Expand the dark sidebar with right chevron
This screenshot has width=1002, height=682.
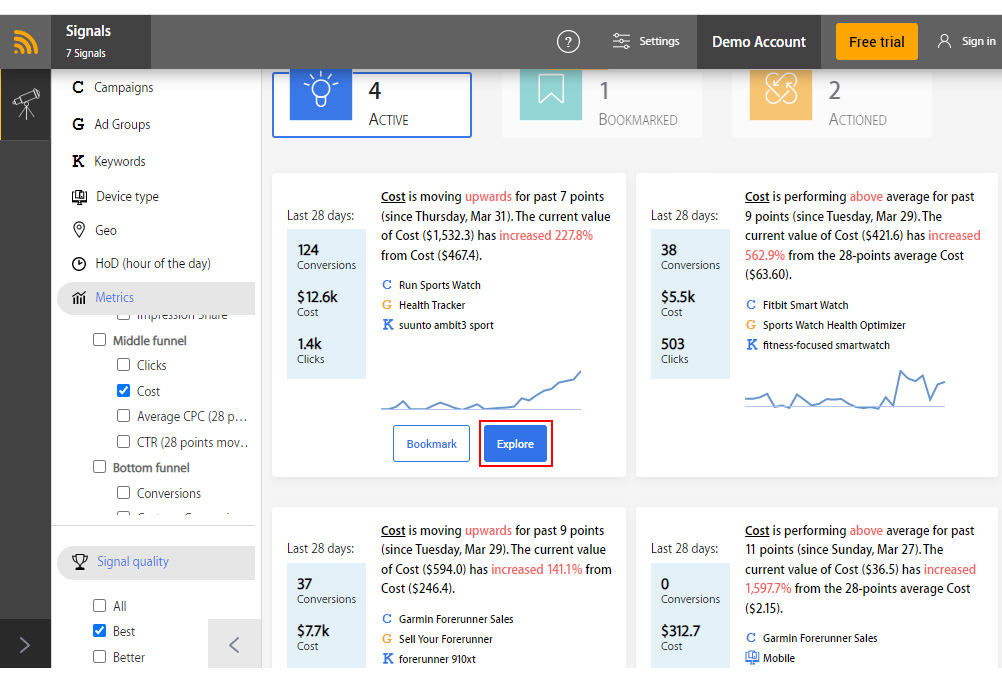(25, 644)
